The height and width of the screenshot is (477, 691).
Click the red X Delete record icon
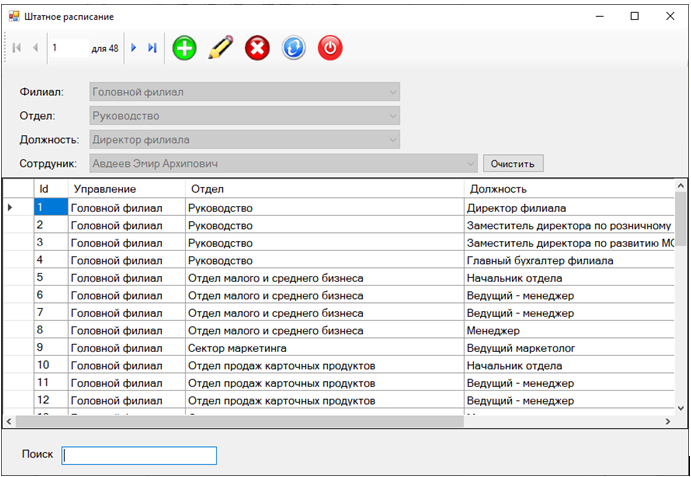pos(257,48)
